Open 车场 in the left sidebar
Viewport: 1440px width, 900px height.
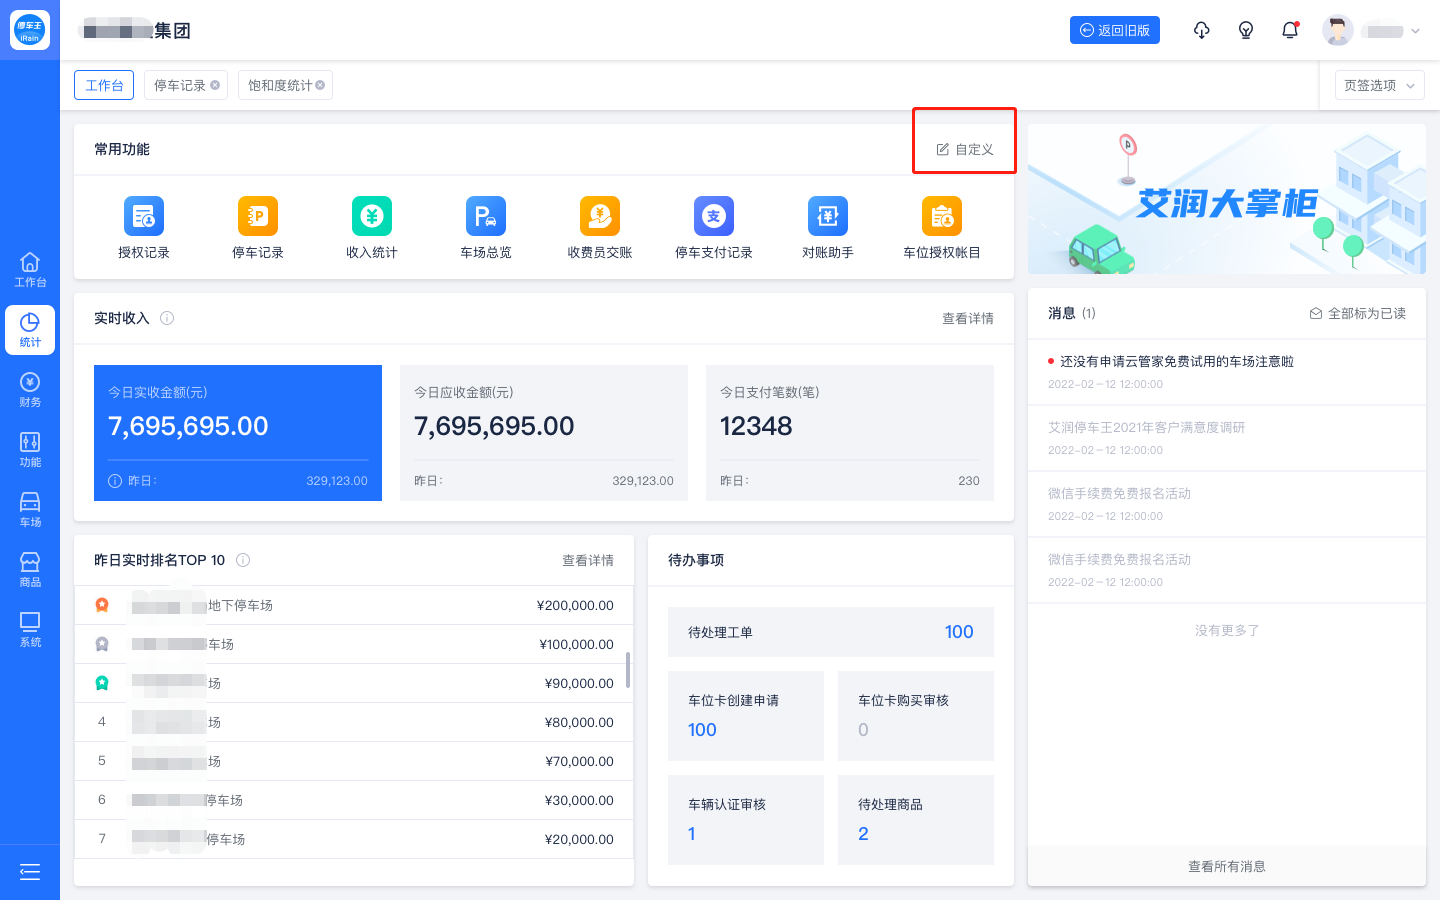coord(30,510)
